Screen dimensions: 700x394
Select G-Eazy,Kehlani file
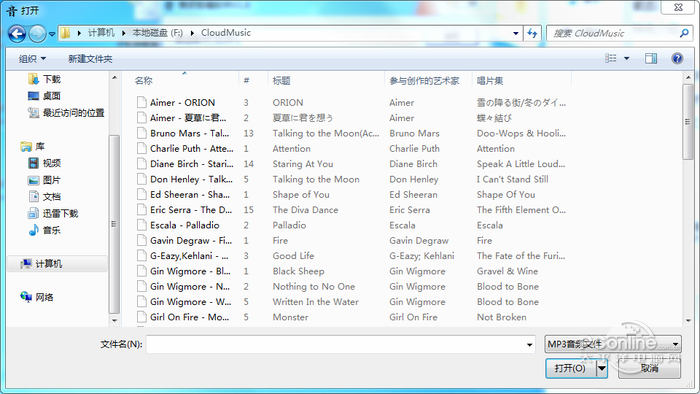[189, 256]
